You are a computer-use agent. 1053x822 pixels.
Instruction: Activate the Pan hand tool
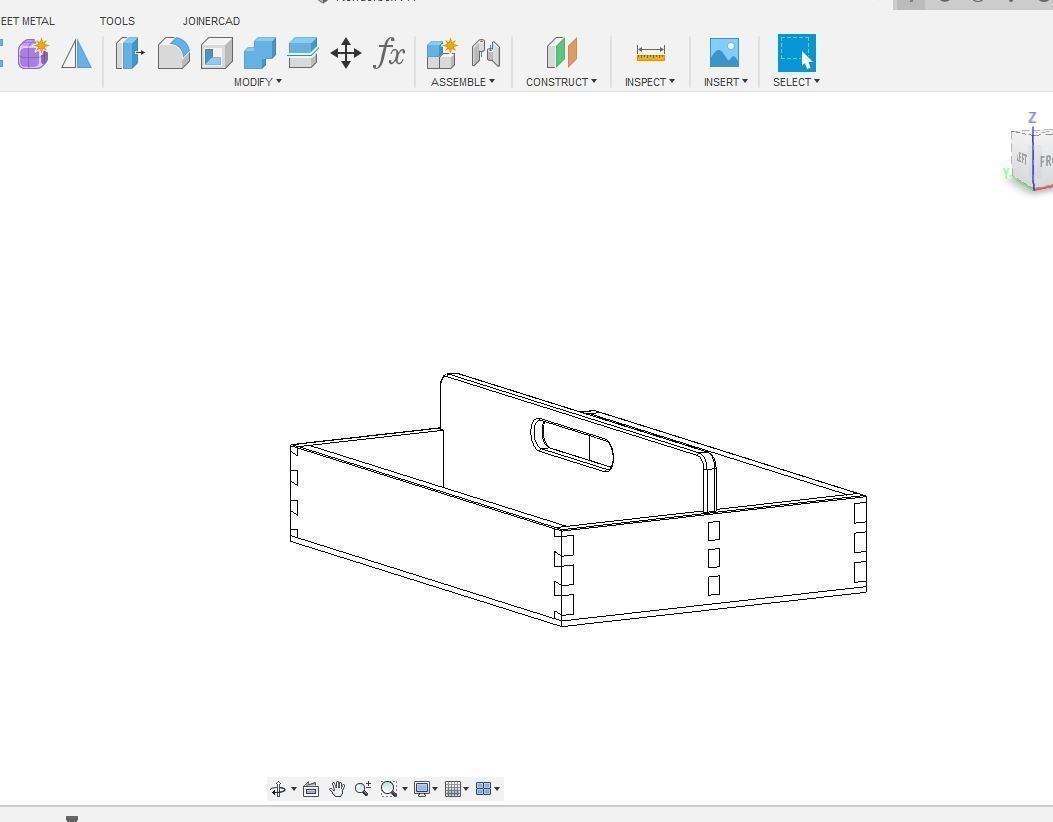(337, 788)
